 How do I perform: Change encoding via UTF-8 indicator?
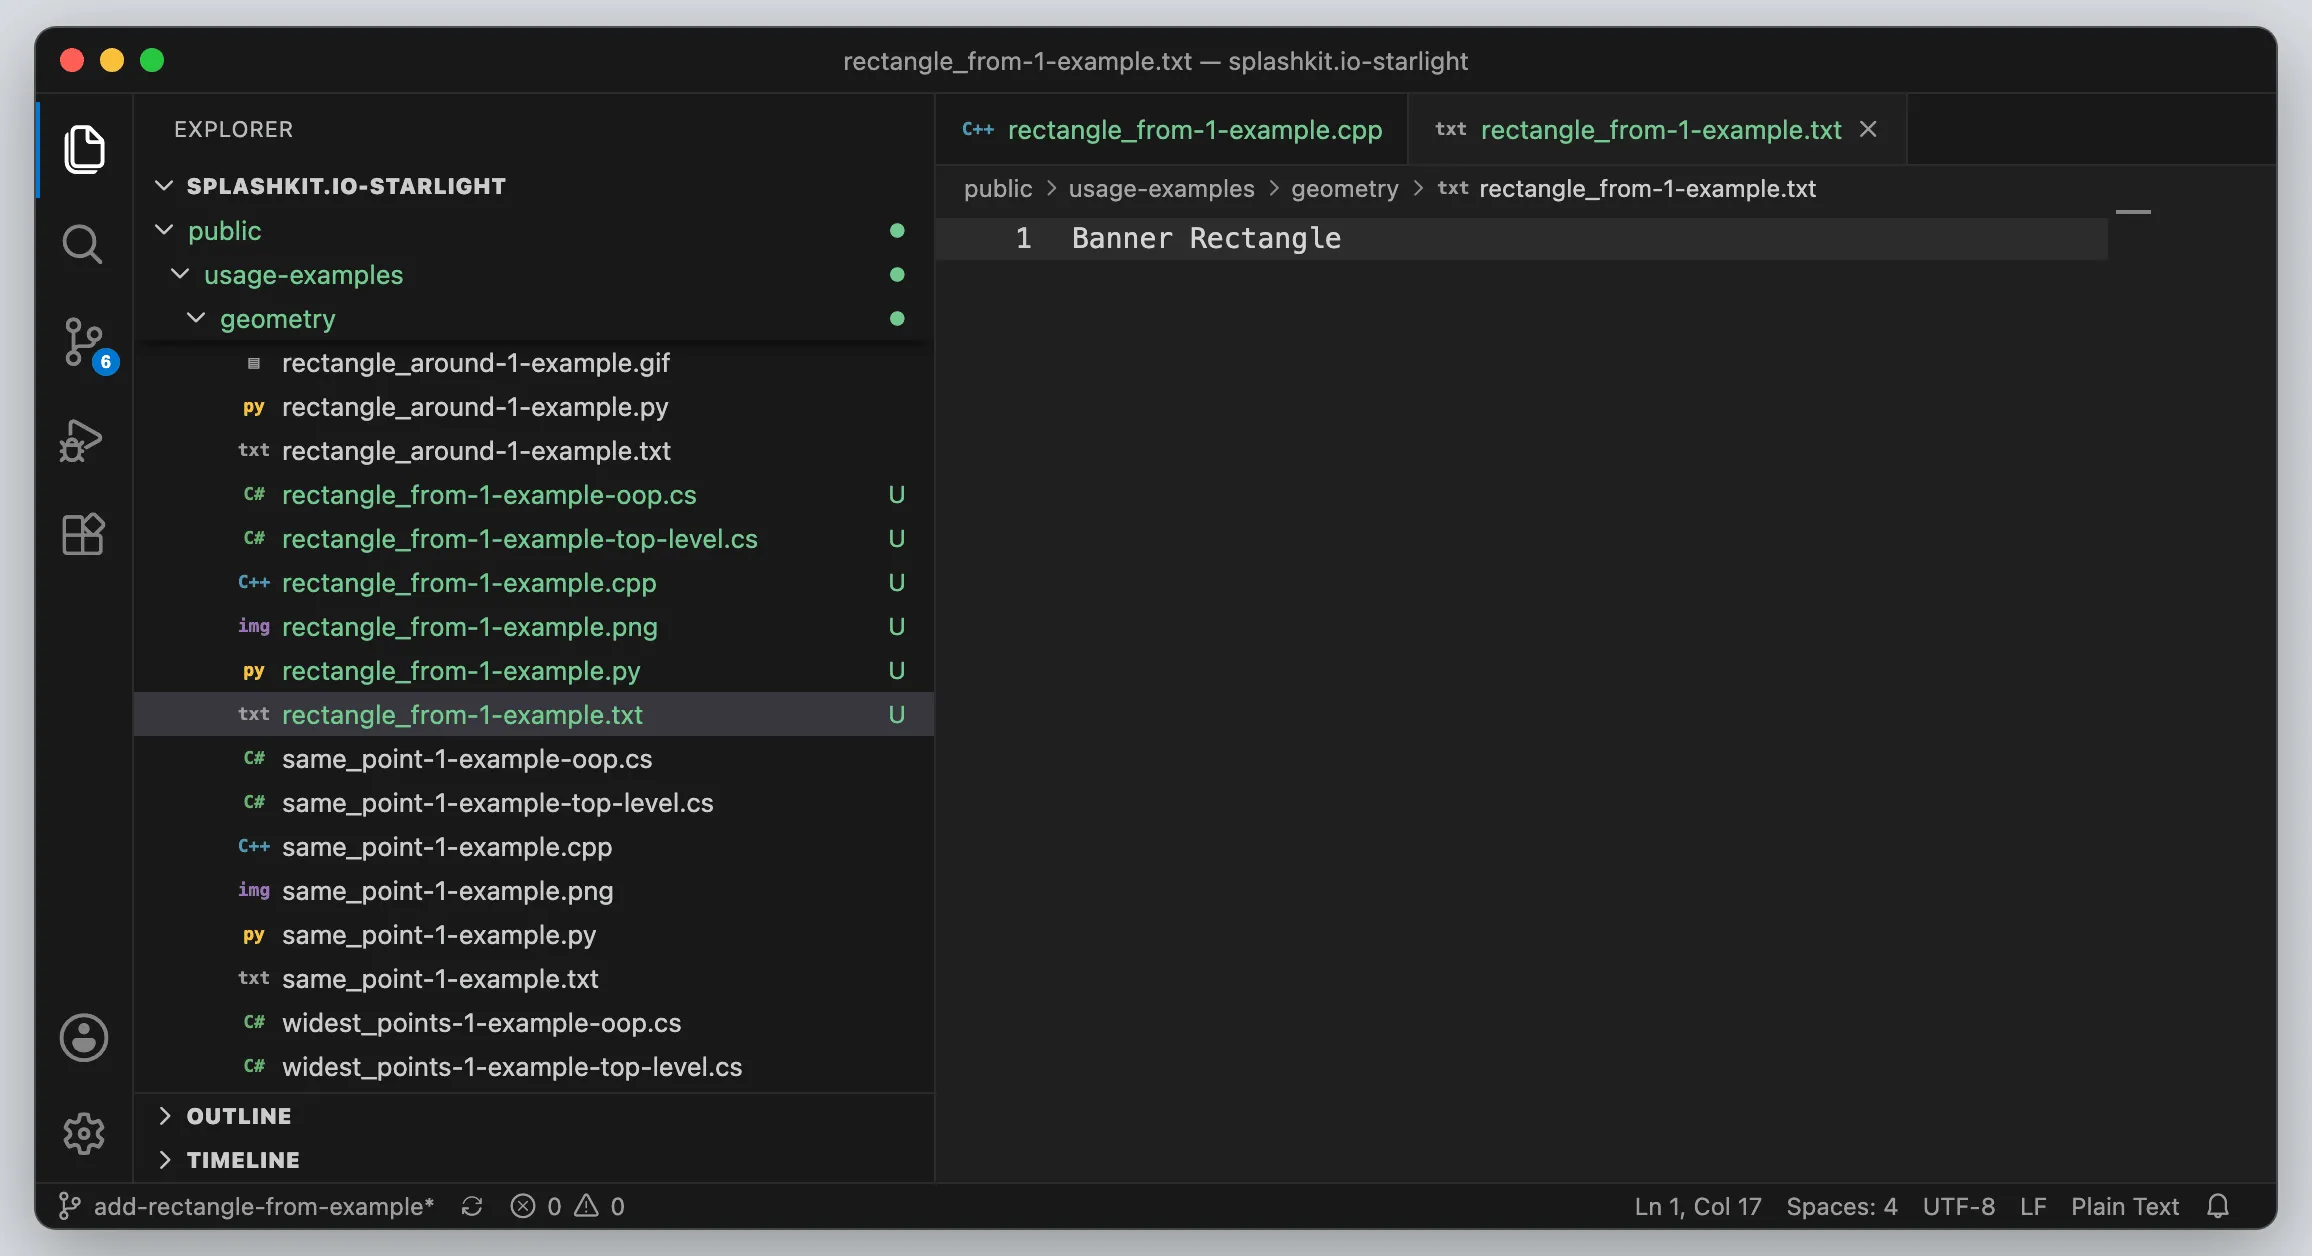click(x=1958, y=1206)
